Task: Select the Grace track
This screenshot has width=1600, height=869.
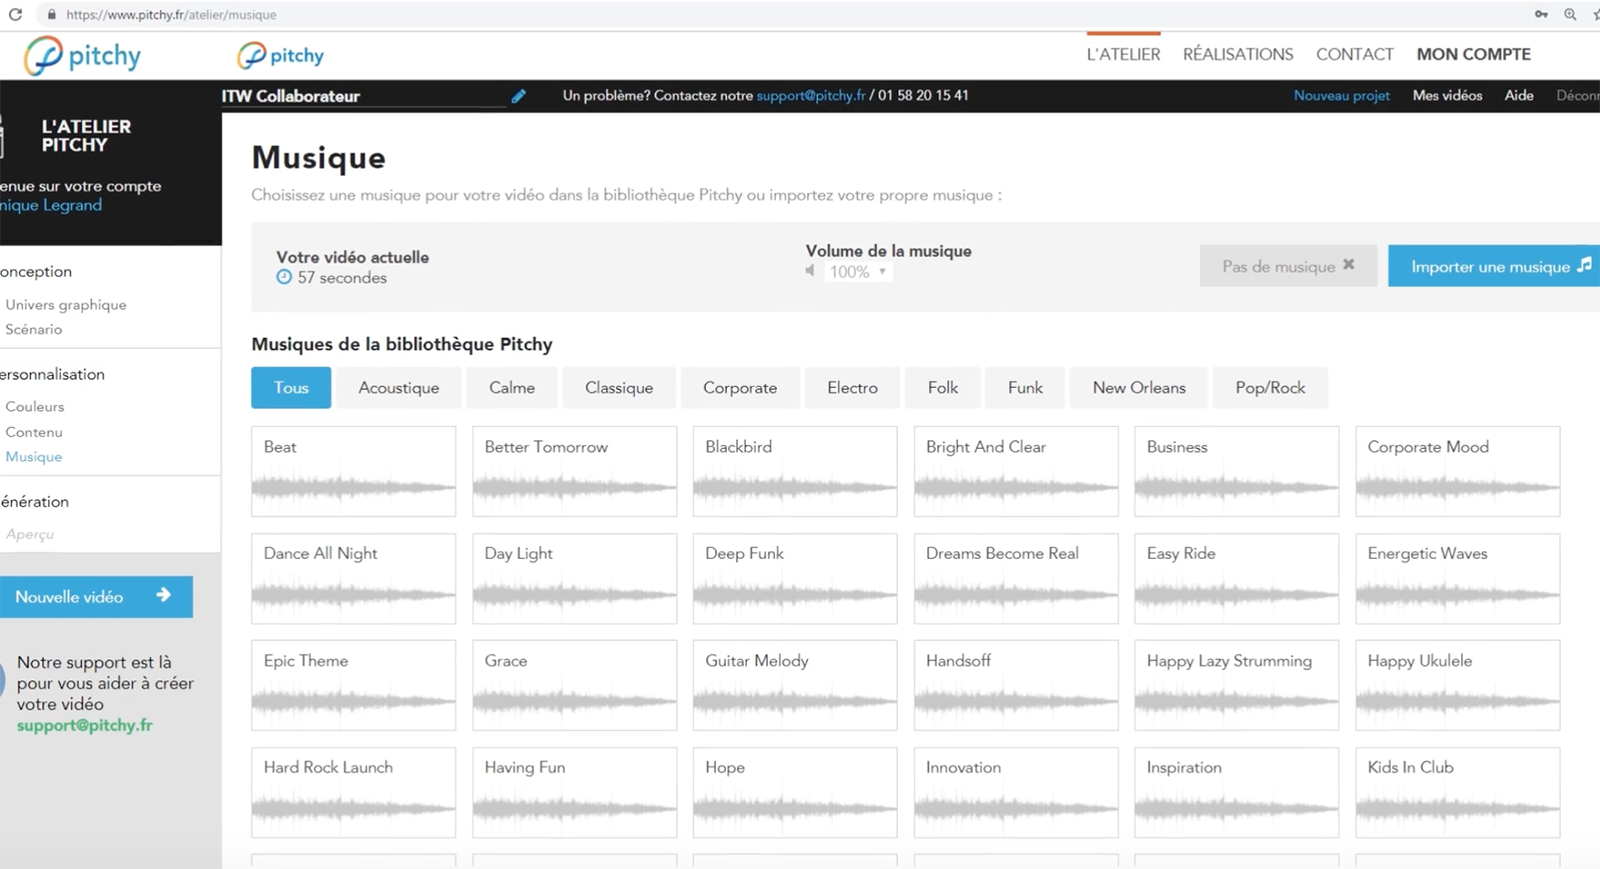Action: 574,685
